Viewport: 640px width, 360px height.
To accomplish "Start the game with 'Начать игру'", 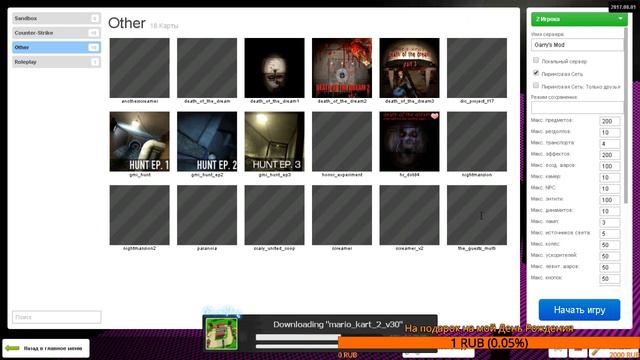I will click(x=579, y=310).
